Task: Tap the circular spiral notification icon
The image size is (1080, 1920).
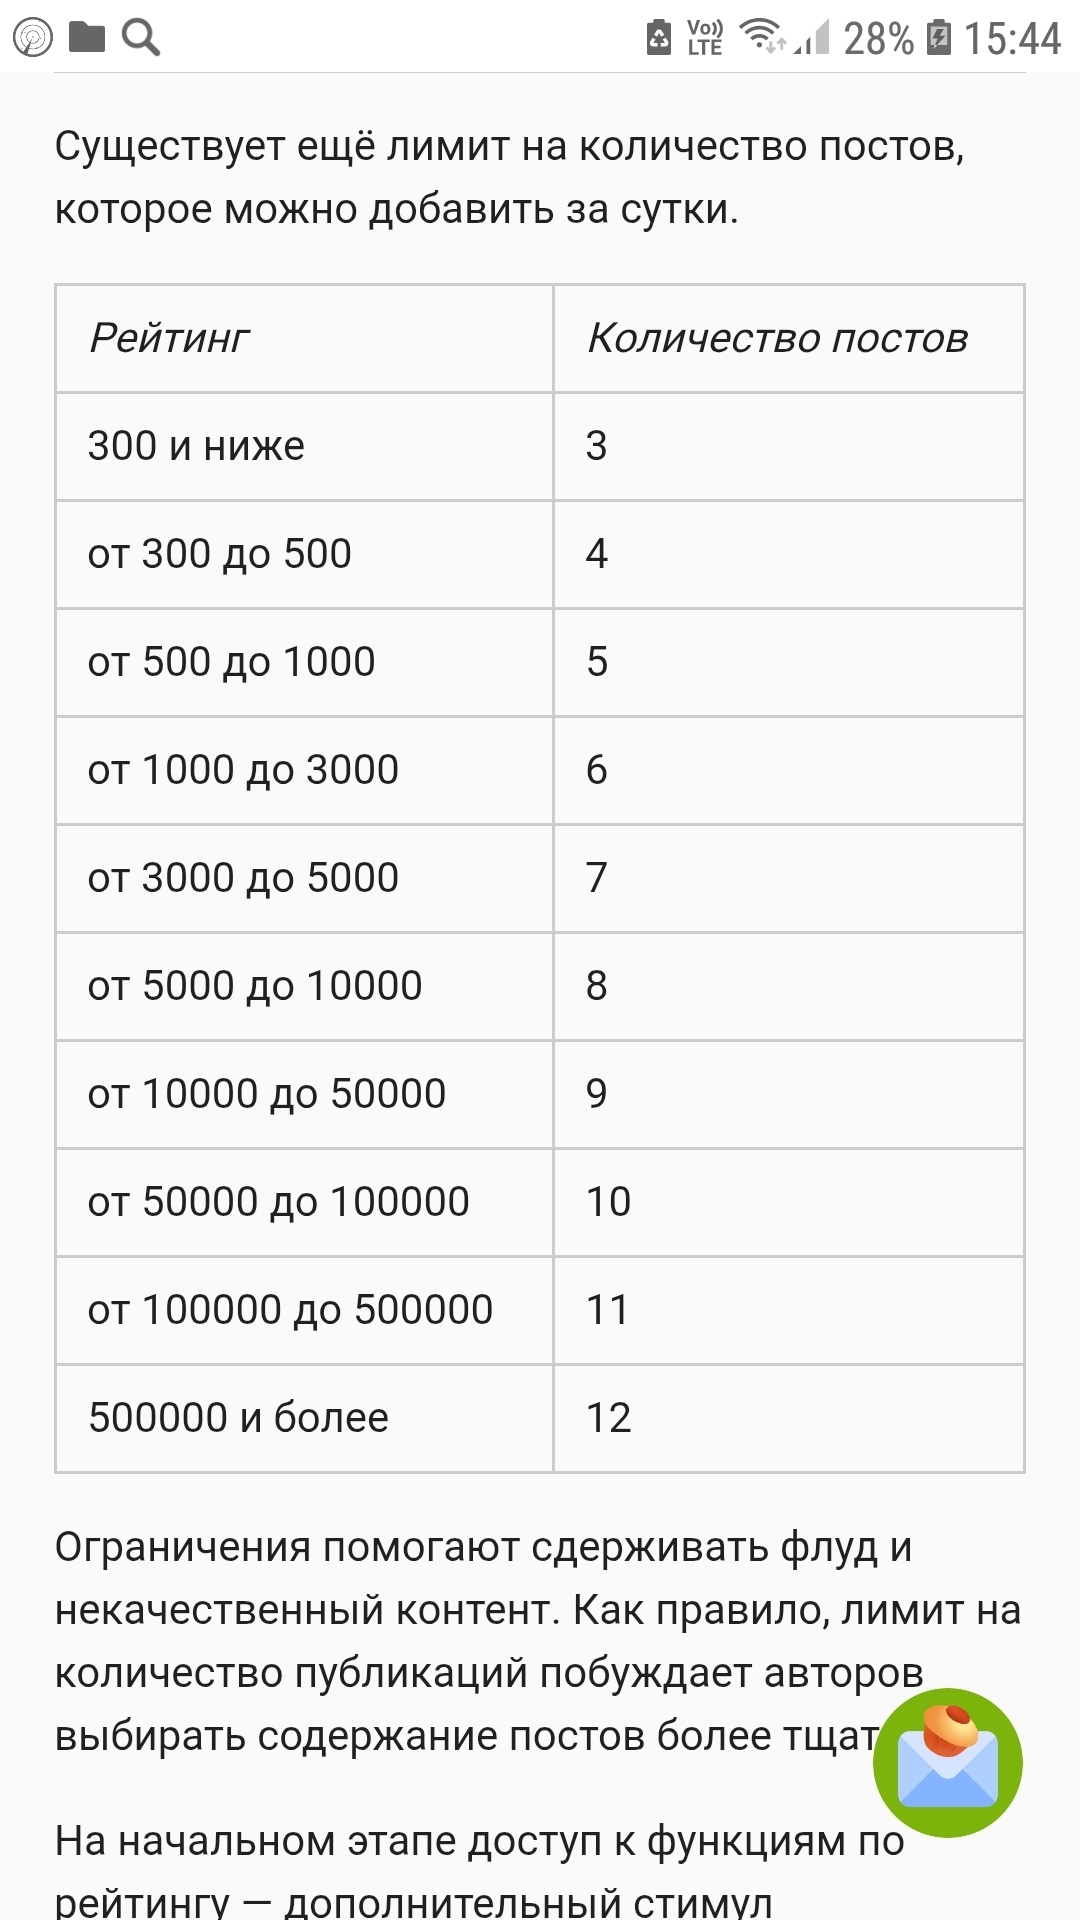Action: pos(32,38)
